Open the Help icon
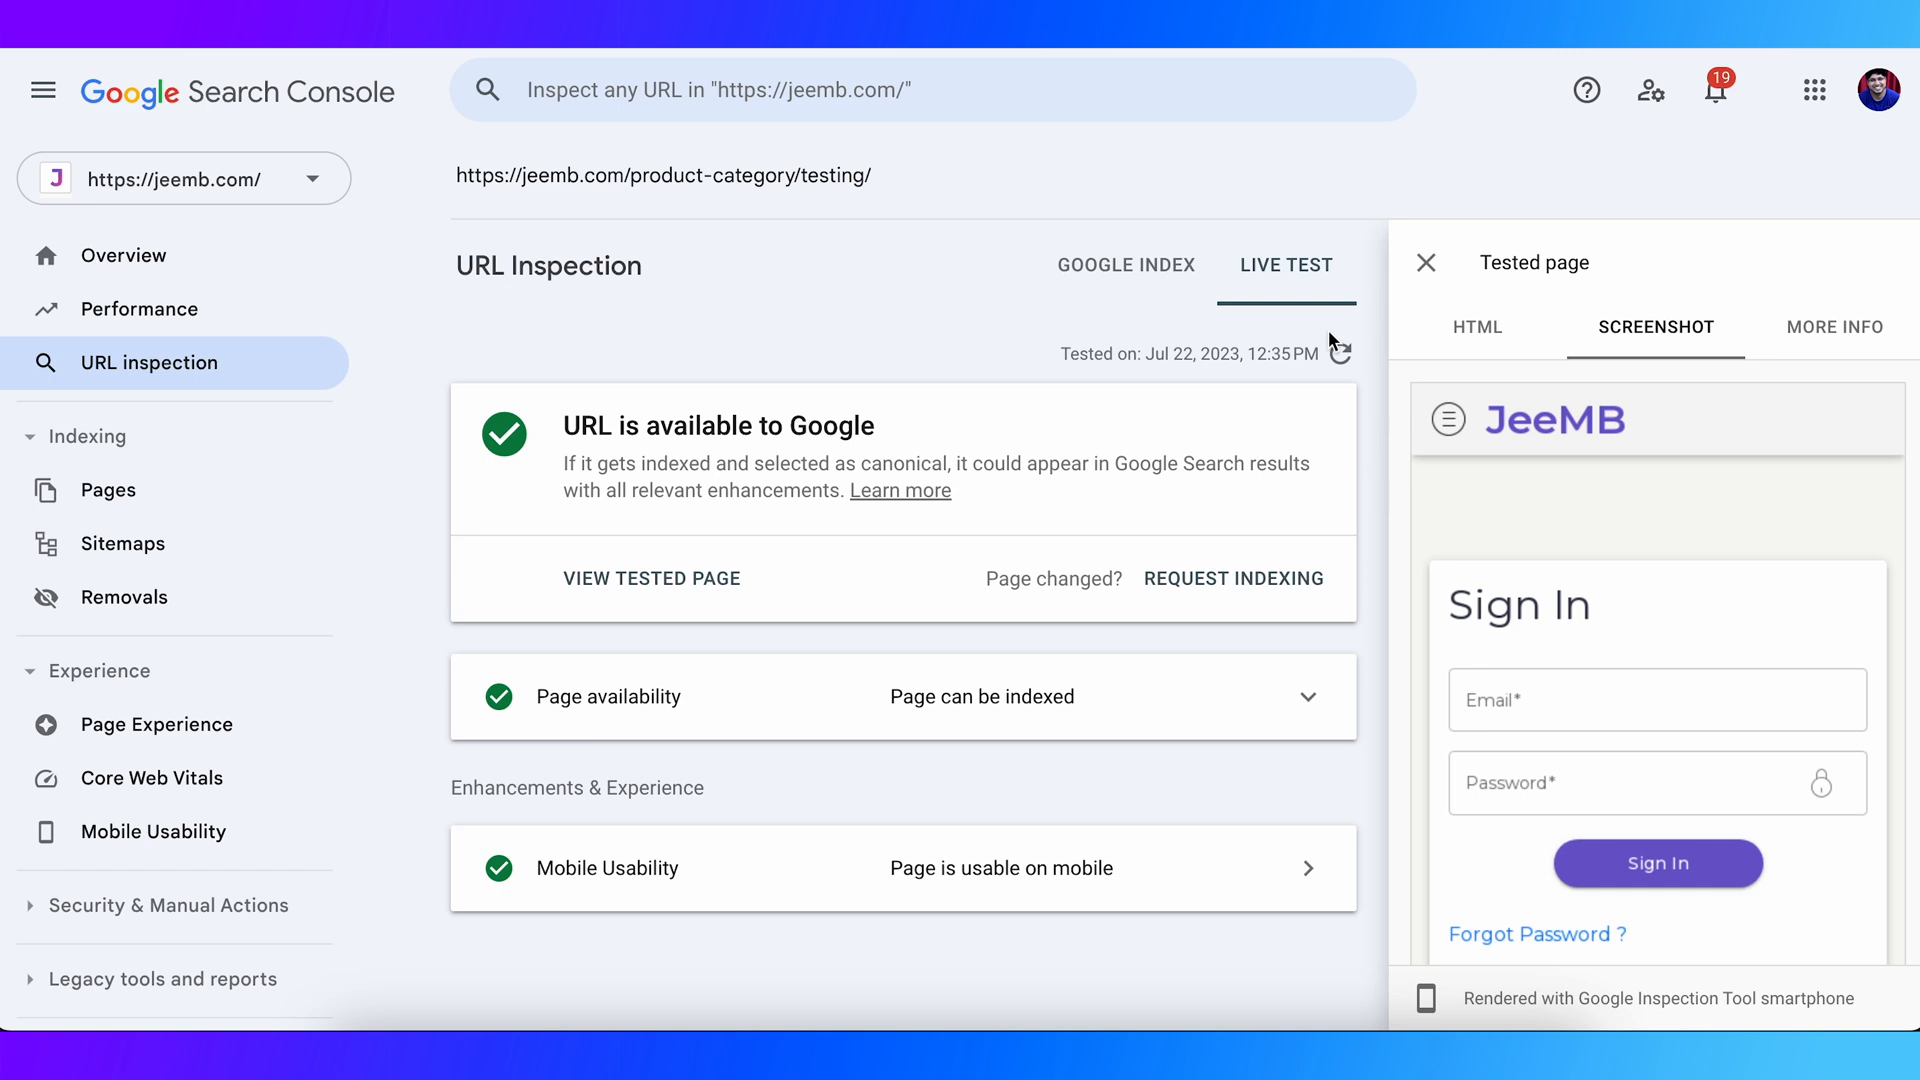This screenshot has width=1920, height=1080. click(1586, 91)
